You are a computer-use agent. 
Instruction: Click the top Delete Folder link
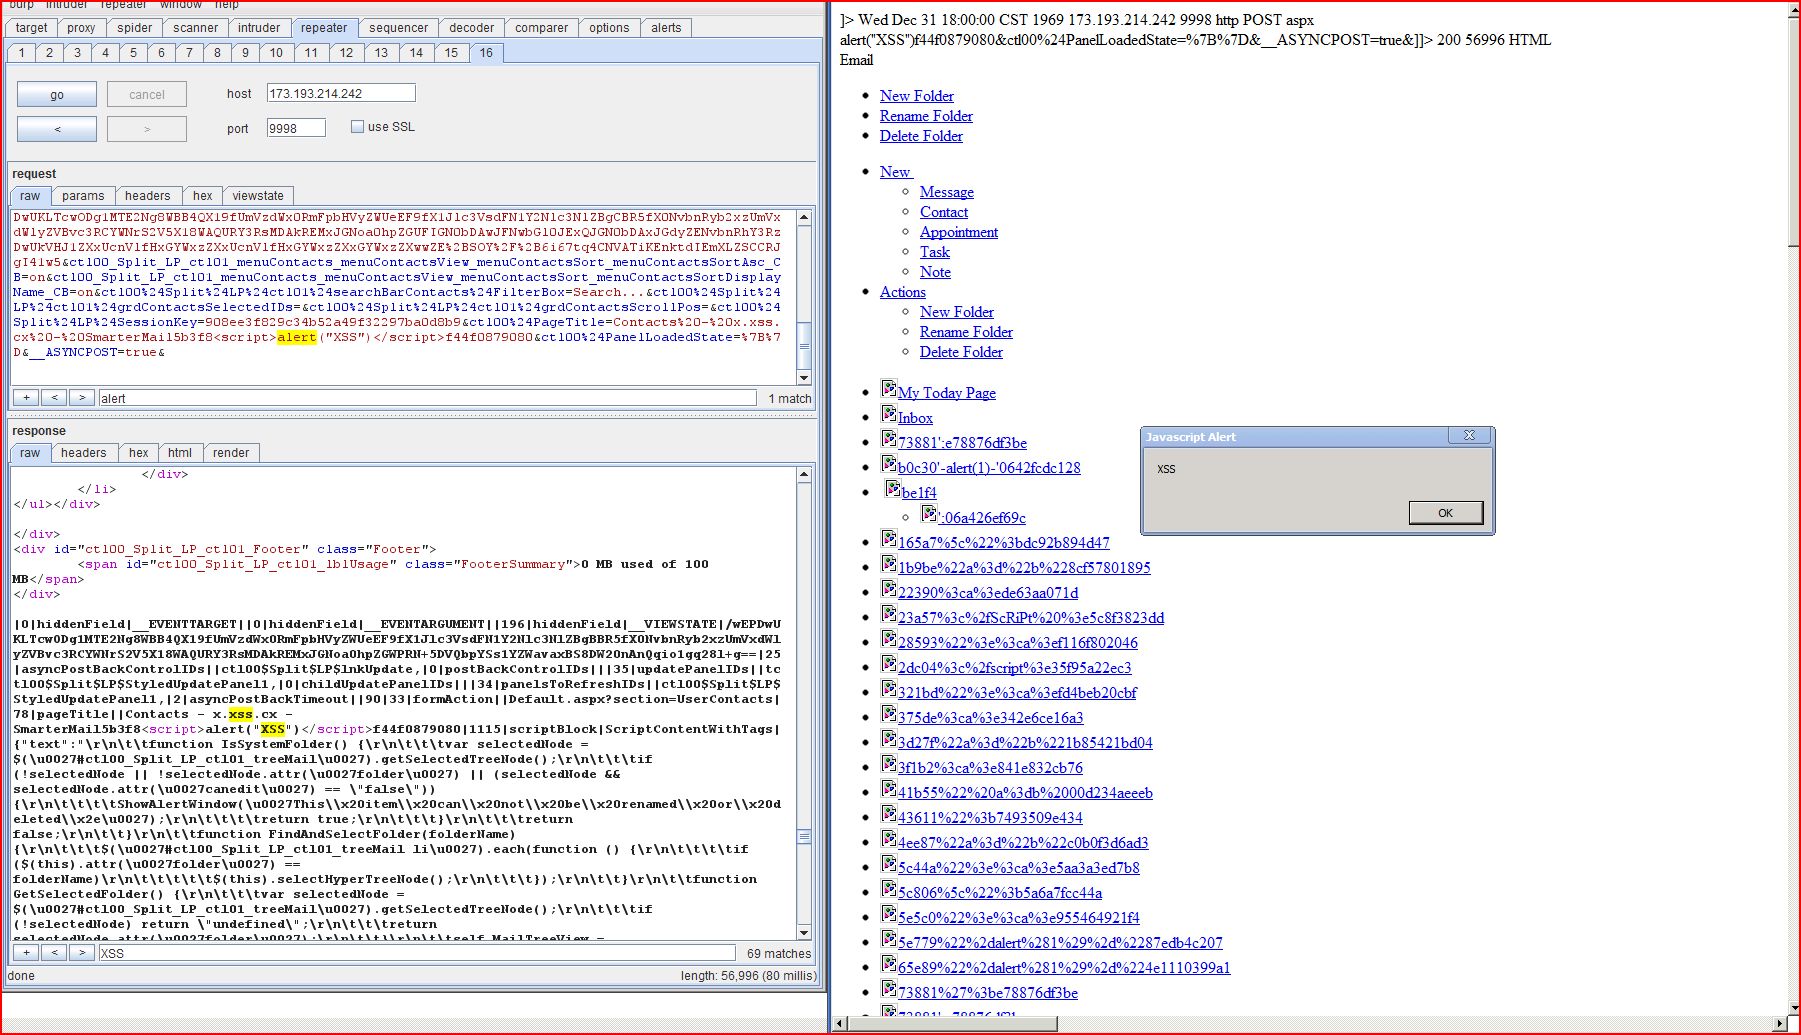[x=921, y=136]
